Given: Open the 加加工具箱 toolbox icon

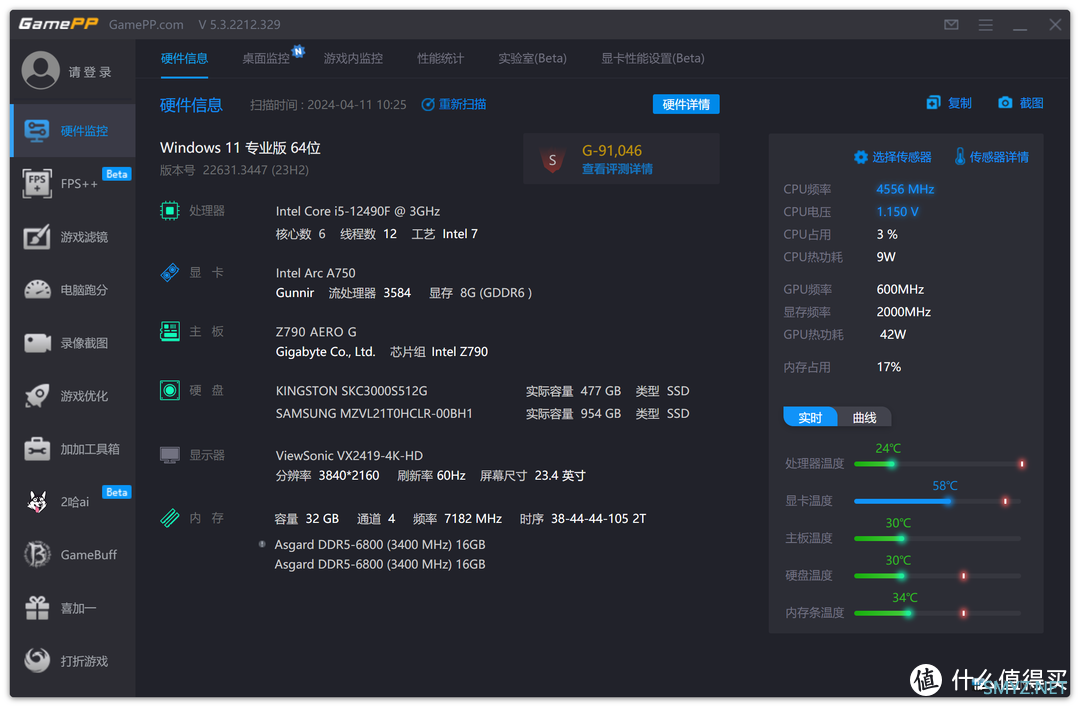Looking at the screenshot, I should coord(37,449).
